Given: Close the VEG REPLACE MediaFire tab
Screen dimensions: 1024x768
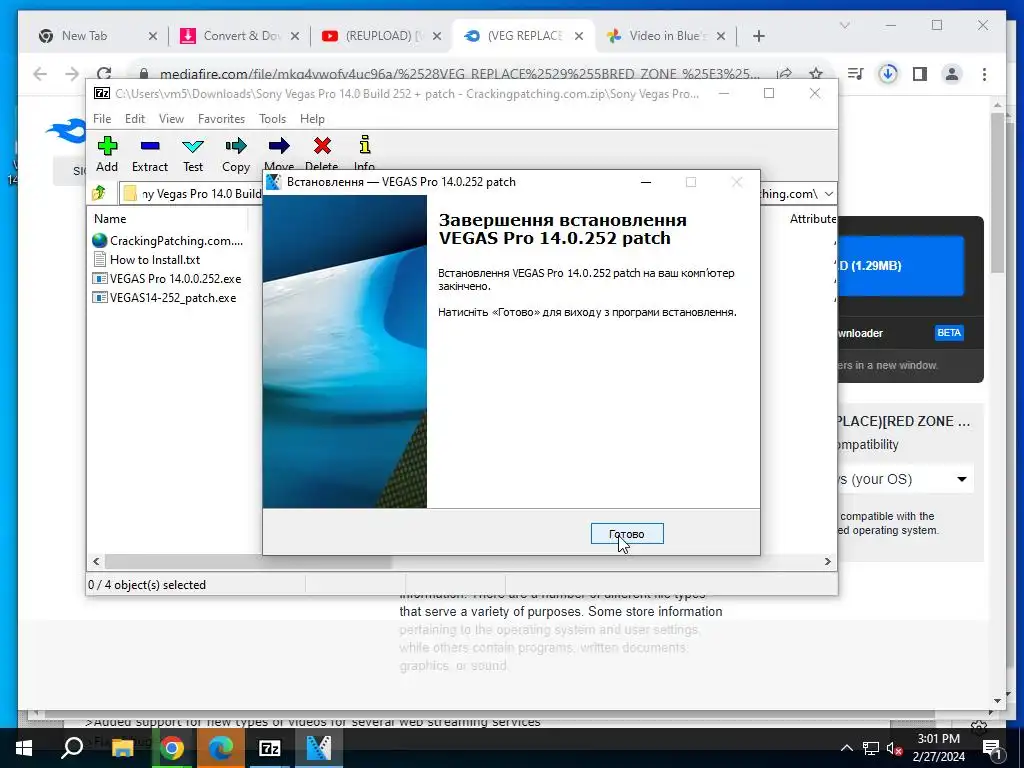Looking at the screenshot, I should tap(579, 36).
